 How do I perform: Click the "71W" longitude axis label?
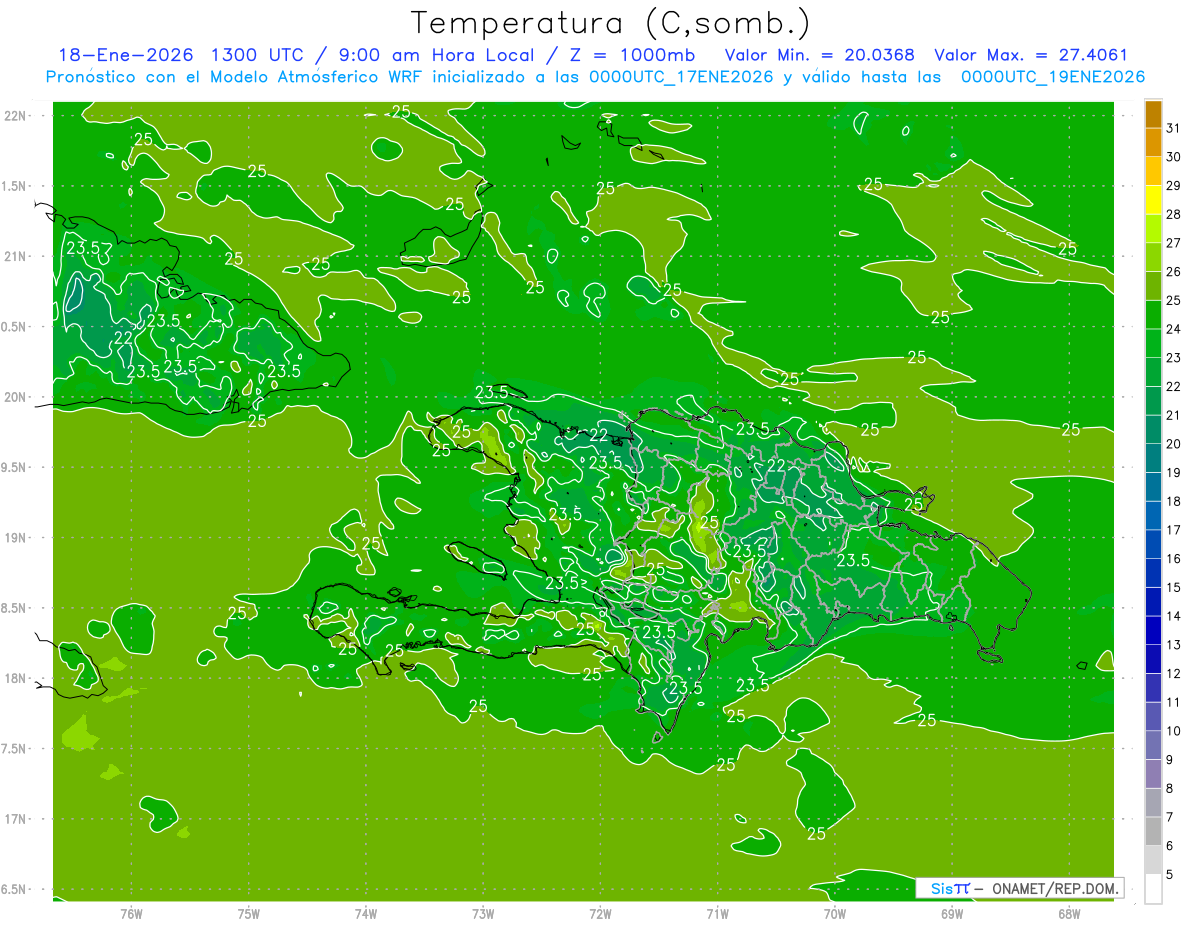pyautogui.click(x=717, y=914)
